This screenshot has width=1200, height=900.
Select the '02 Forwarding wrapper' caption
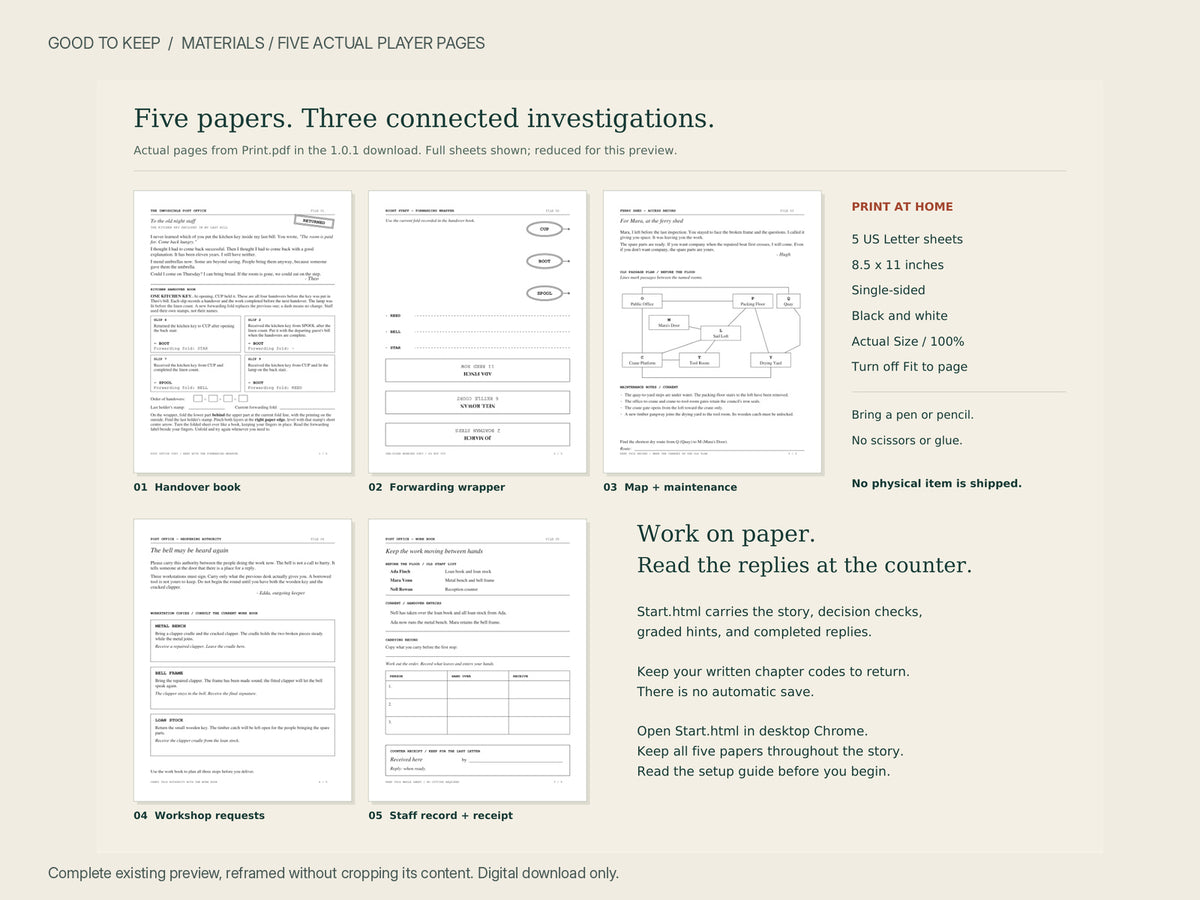pos(436,487)
